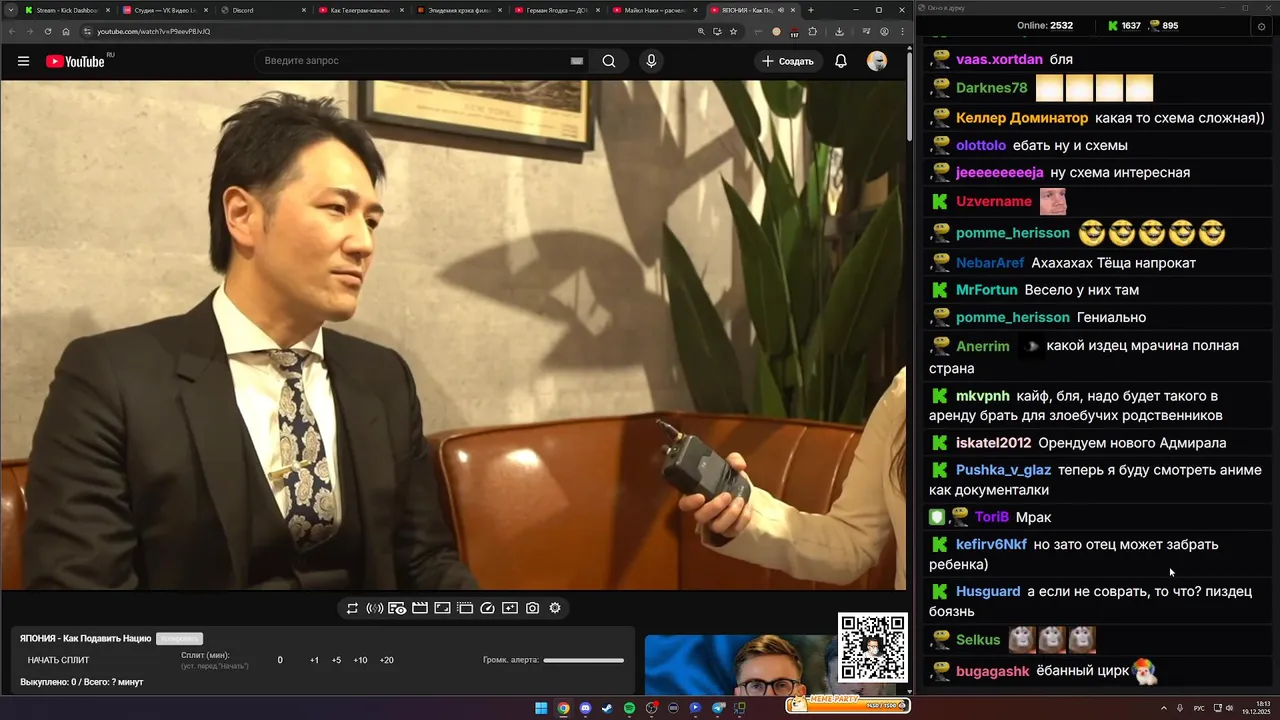Image resolution: width=1280 pixels, height=720 pixels.
Task: Open Steam from the taskbar
Action: pyautogui.click(x=607, y=708)
